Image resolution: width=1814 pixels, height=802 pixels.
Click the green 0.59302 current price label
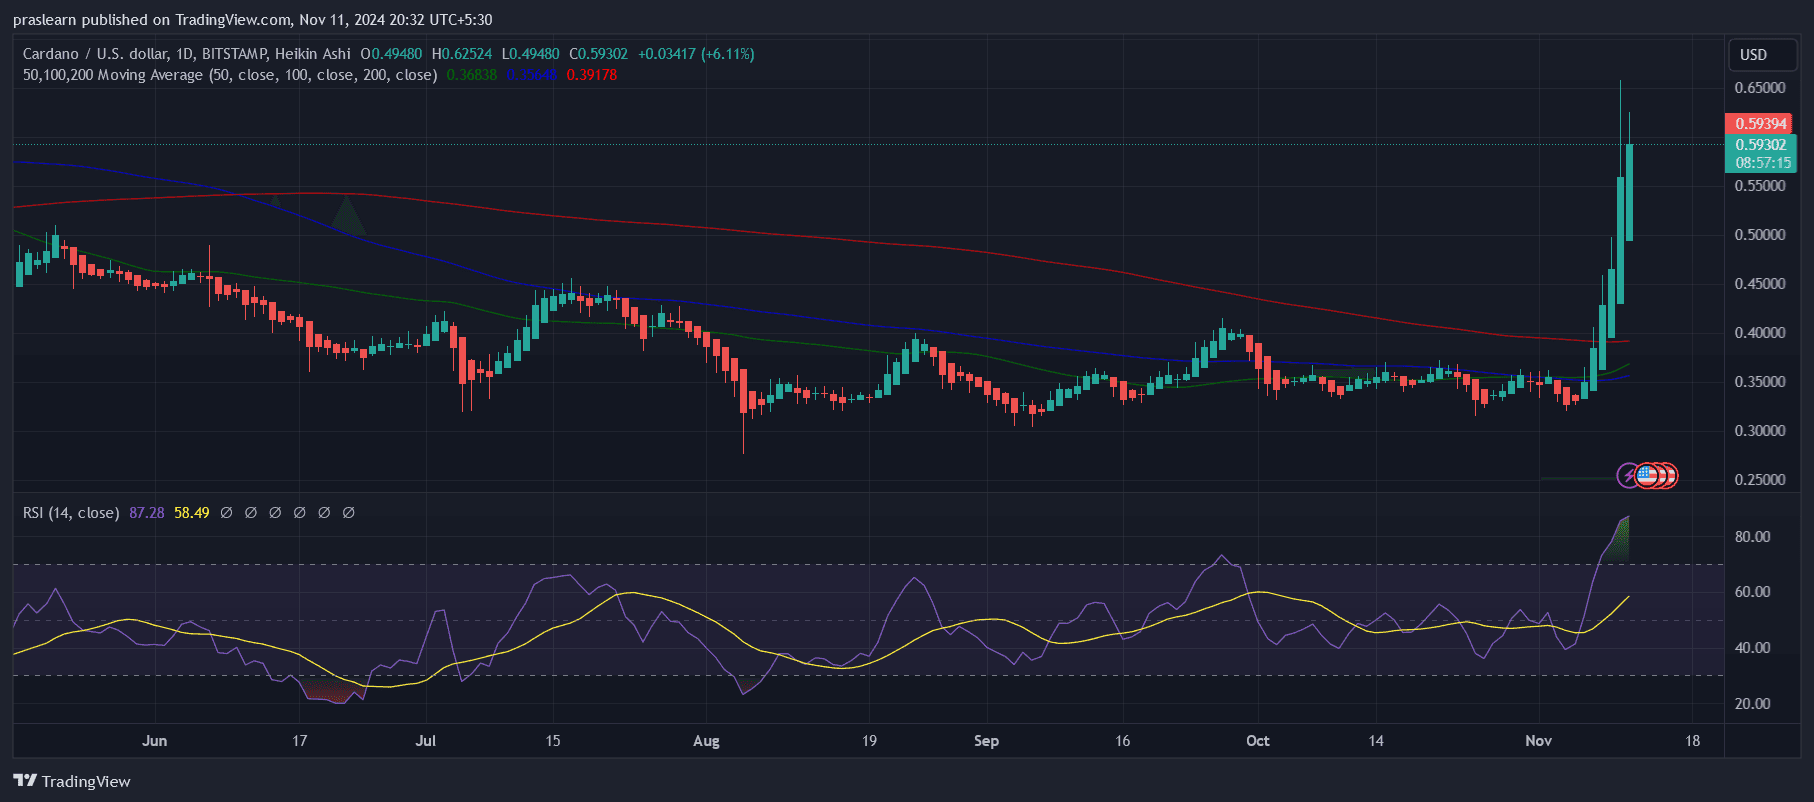1760,145
